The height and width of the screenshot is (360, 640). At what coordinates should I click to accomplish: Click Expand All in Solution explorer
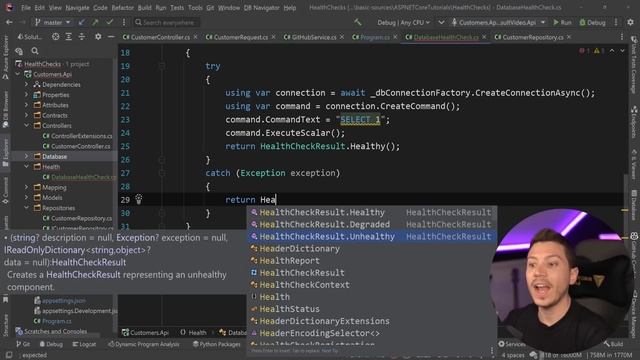pyautogui.click(x=69, y=37)
